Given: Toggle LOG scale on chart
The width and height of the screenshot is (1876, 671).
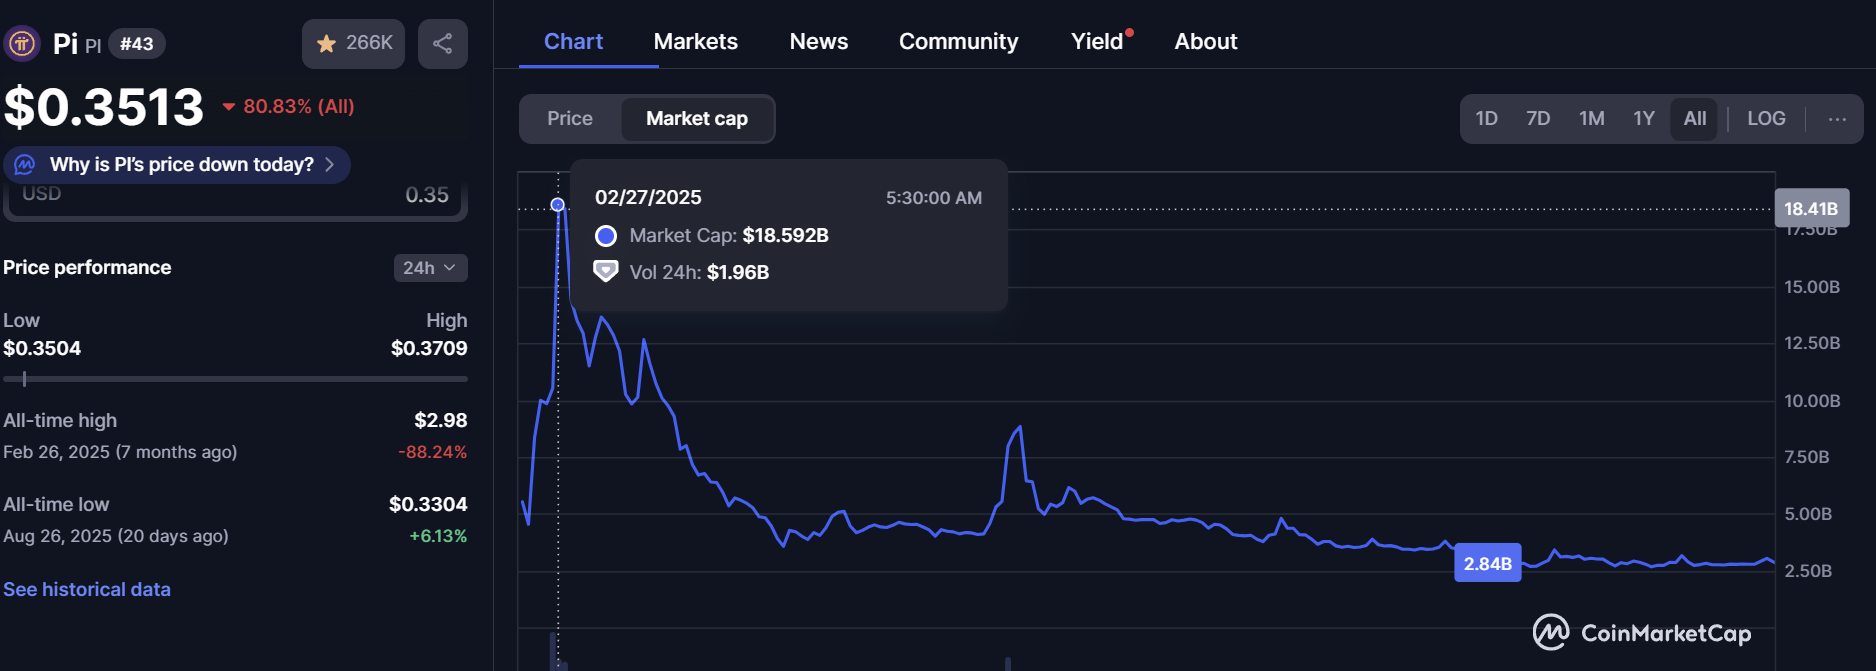Looking at the screenshot, I should (1766, 119).
